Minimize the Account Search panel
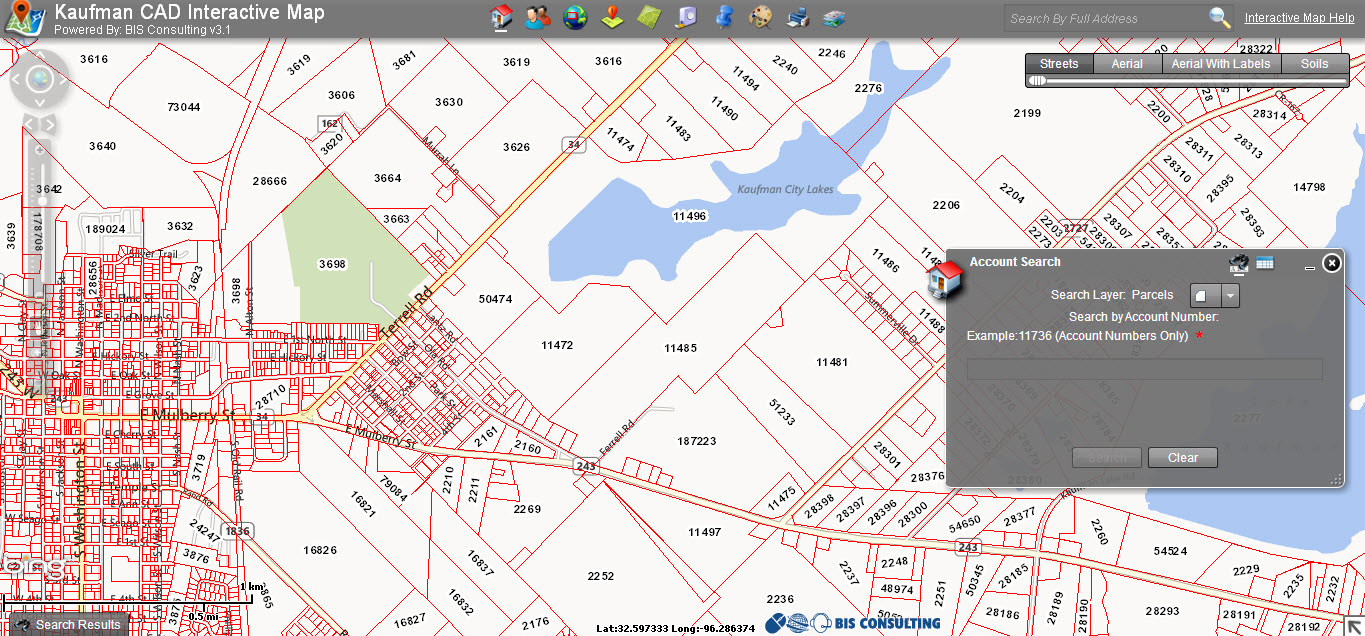 pyautogui.click(x=1310, y=268)
